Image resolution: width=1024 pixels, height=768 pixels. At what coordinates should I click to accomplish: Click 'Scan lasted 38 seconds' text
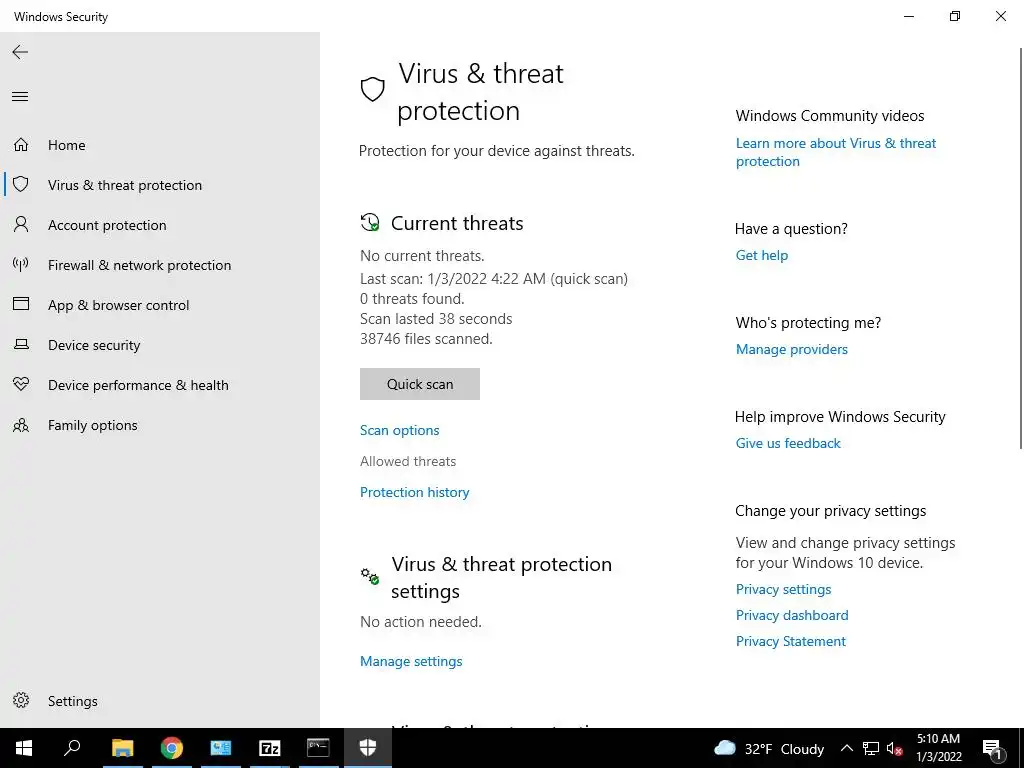pos(436,319)
